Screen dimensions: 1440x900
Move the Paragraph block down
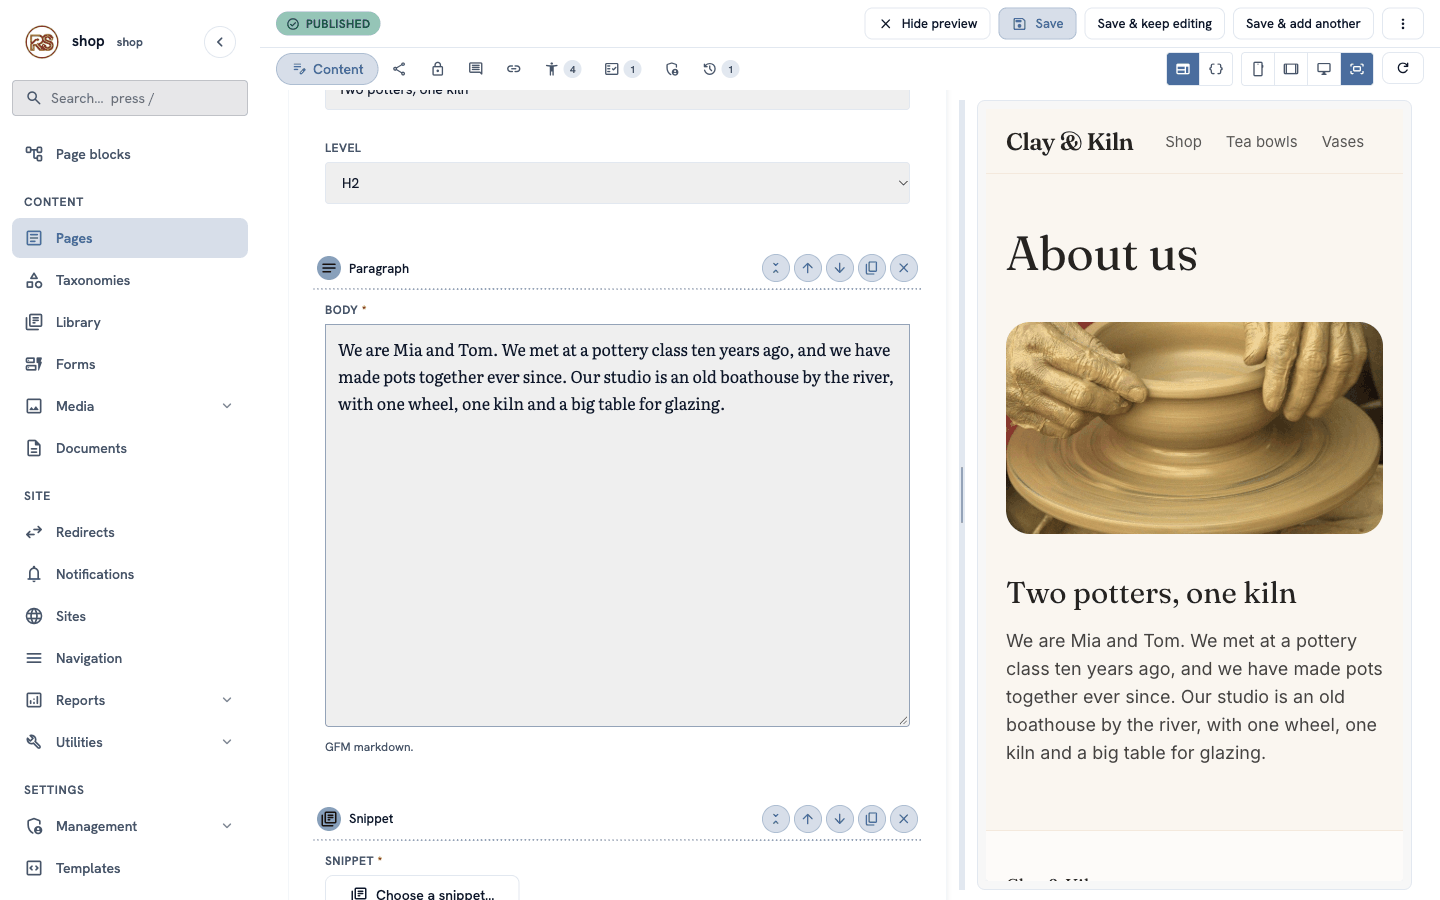[x=840, y=268]
